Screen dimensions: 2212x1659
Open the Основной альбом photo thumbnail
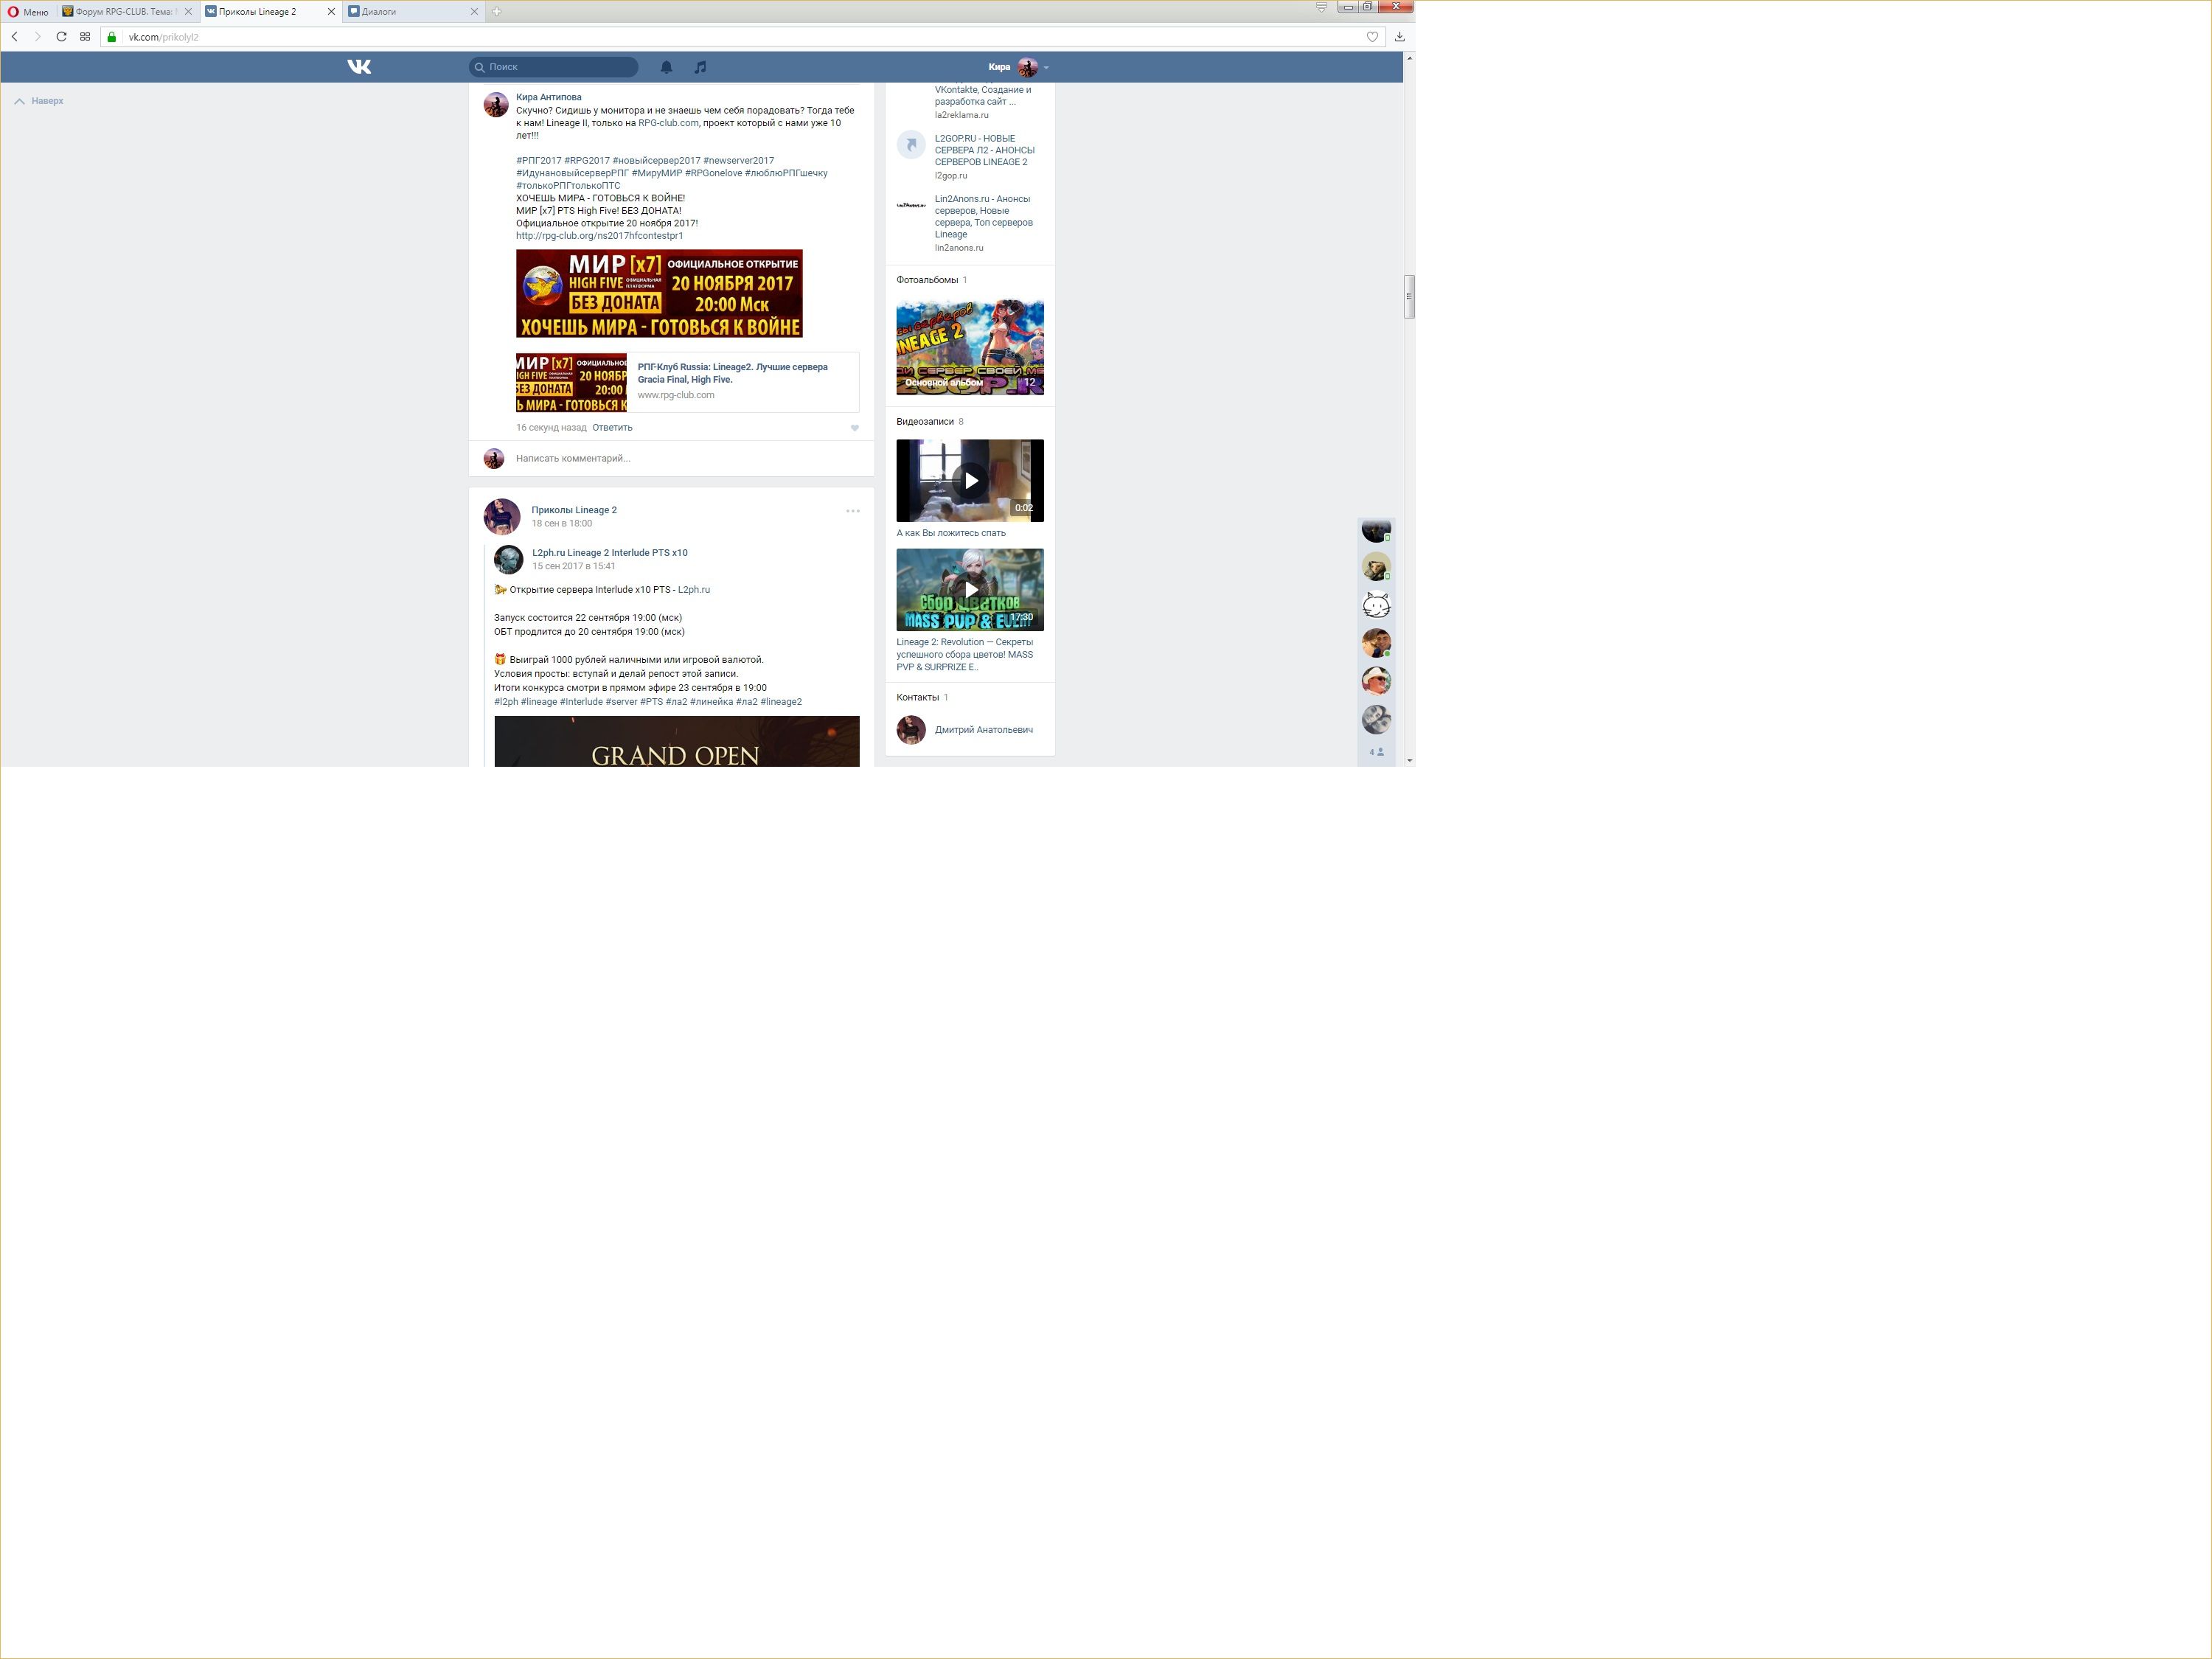tap(969, 347)
